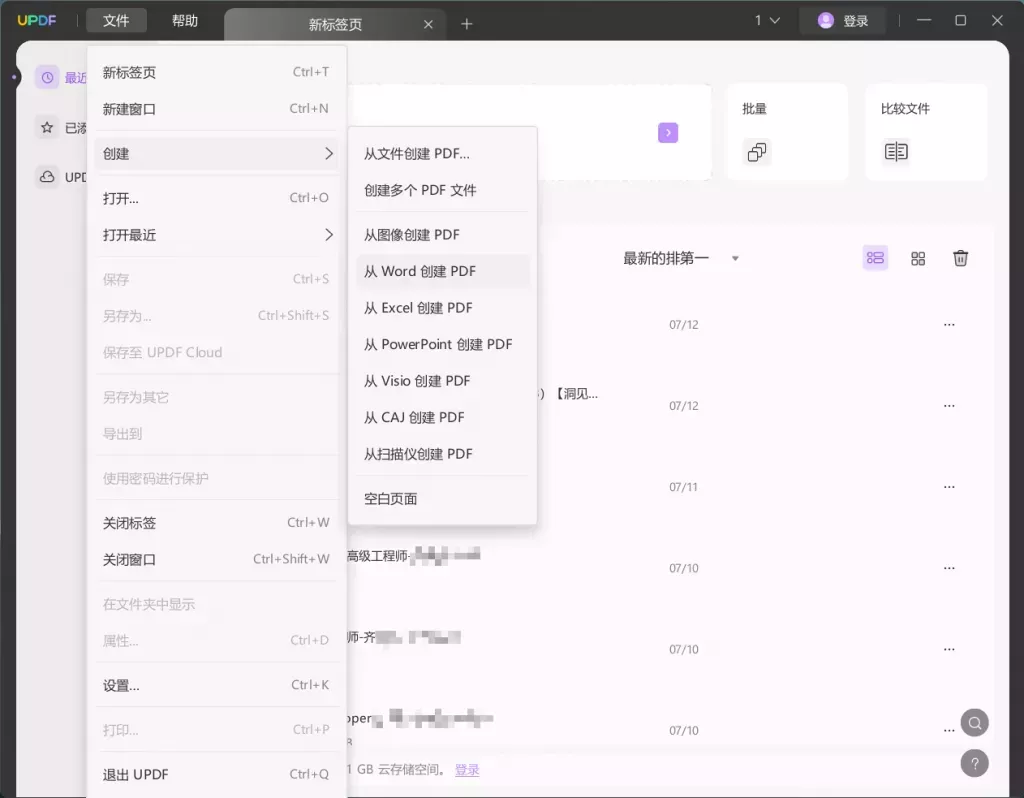Image resolution: width=1024 pixels, height=798 pixels.
Task: Select 新标签页 menu item
Action: click(x=216, y=72)
